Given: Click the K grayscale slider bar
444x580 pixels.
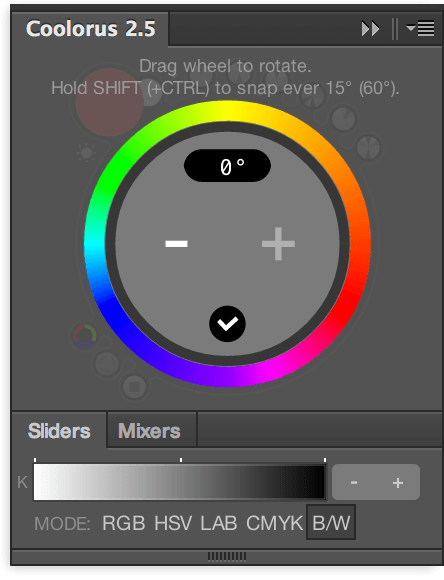Looking at the screenshot, I should 179,482.
